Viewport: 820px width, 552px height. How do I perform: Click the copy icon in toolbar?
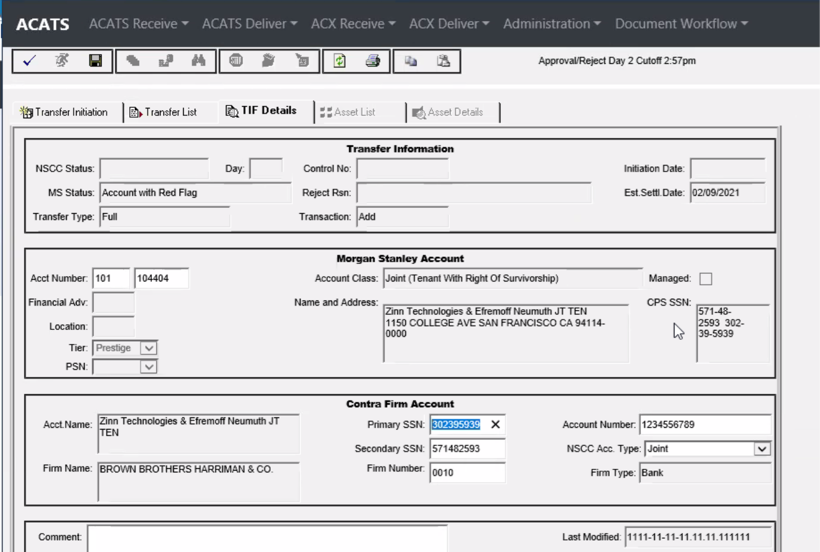pyautogui.click(x=410, y=61)
